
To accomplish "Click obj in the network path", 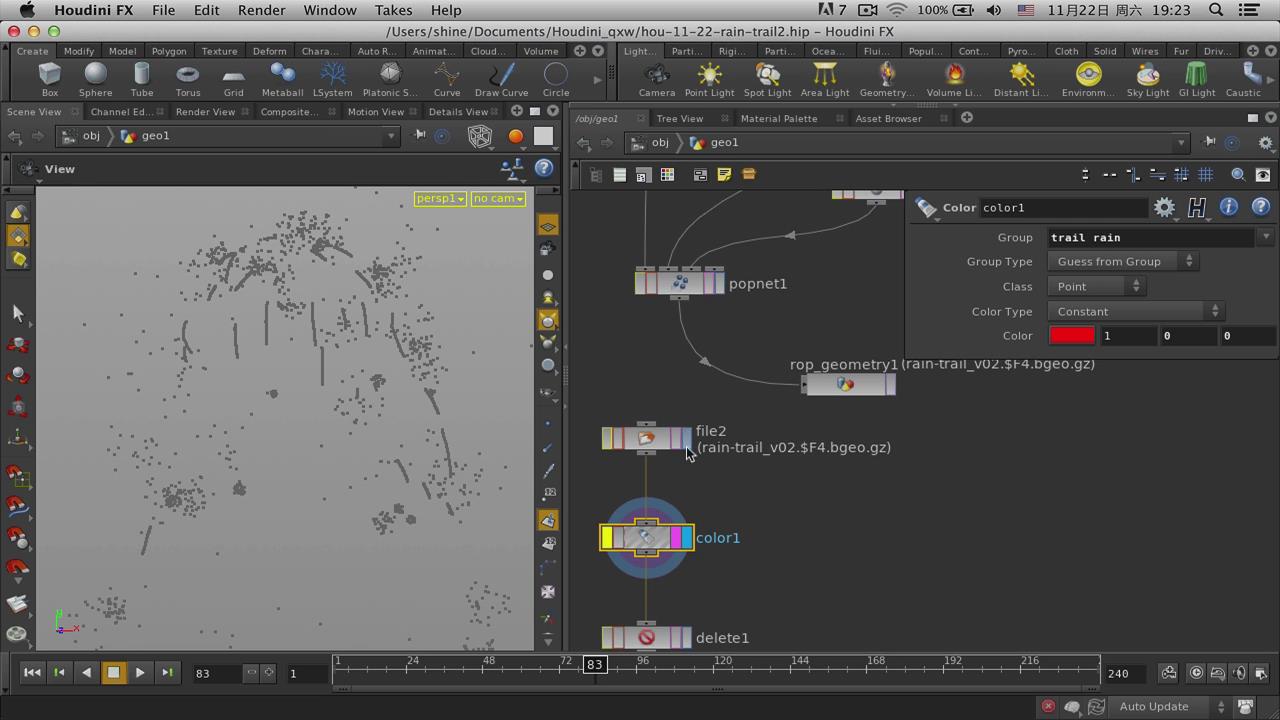I will coord(660,143).
